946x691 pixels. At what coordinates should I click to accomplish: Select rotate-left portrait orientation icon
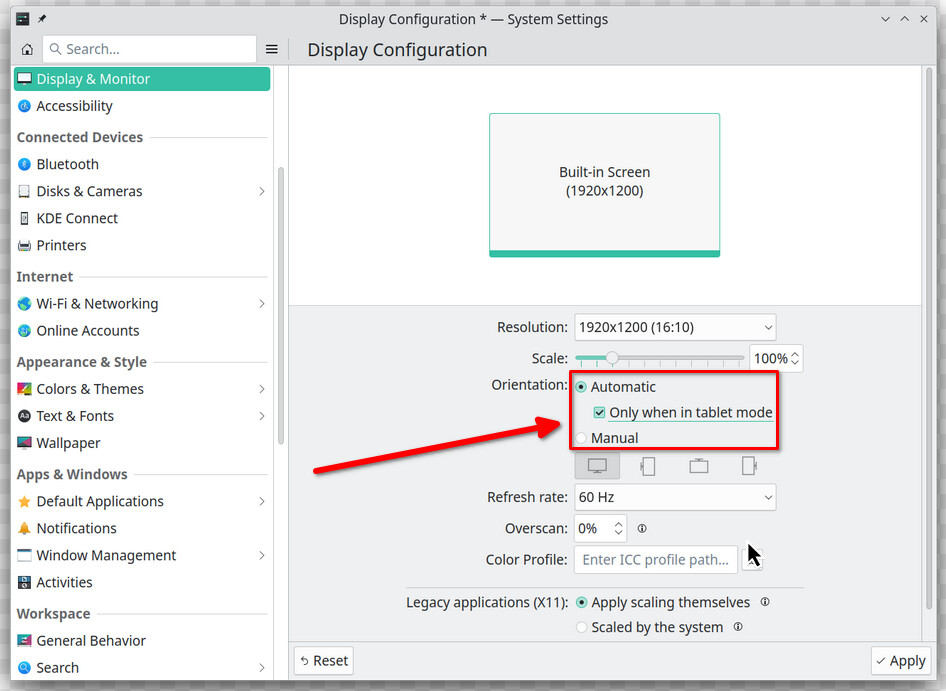click(648, 466)
